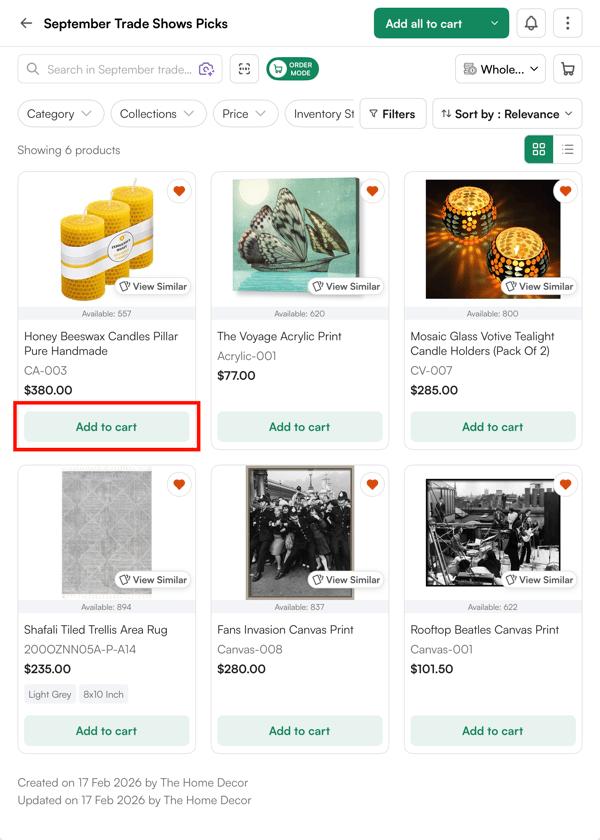Open the Collections filter
The height and width of the screenshot is (840, 600).
pyautogui.click(x=158, y=114)
